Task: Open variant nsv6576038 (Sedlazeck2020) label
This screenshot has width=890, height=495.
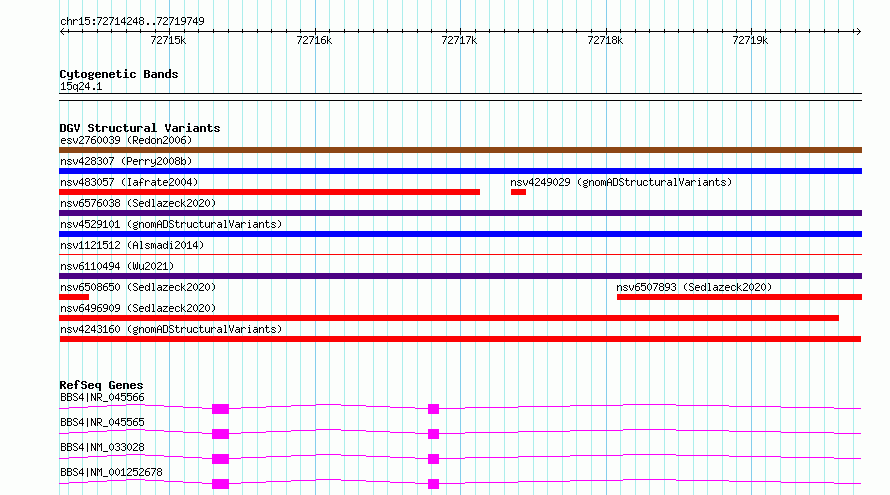Action: click(138, 203)
